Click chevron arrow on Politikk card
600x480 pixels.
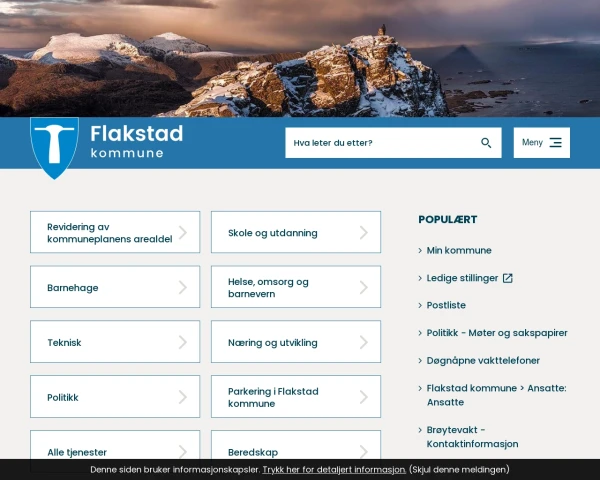coord(183,397)
